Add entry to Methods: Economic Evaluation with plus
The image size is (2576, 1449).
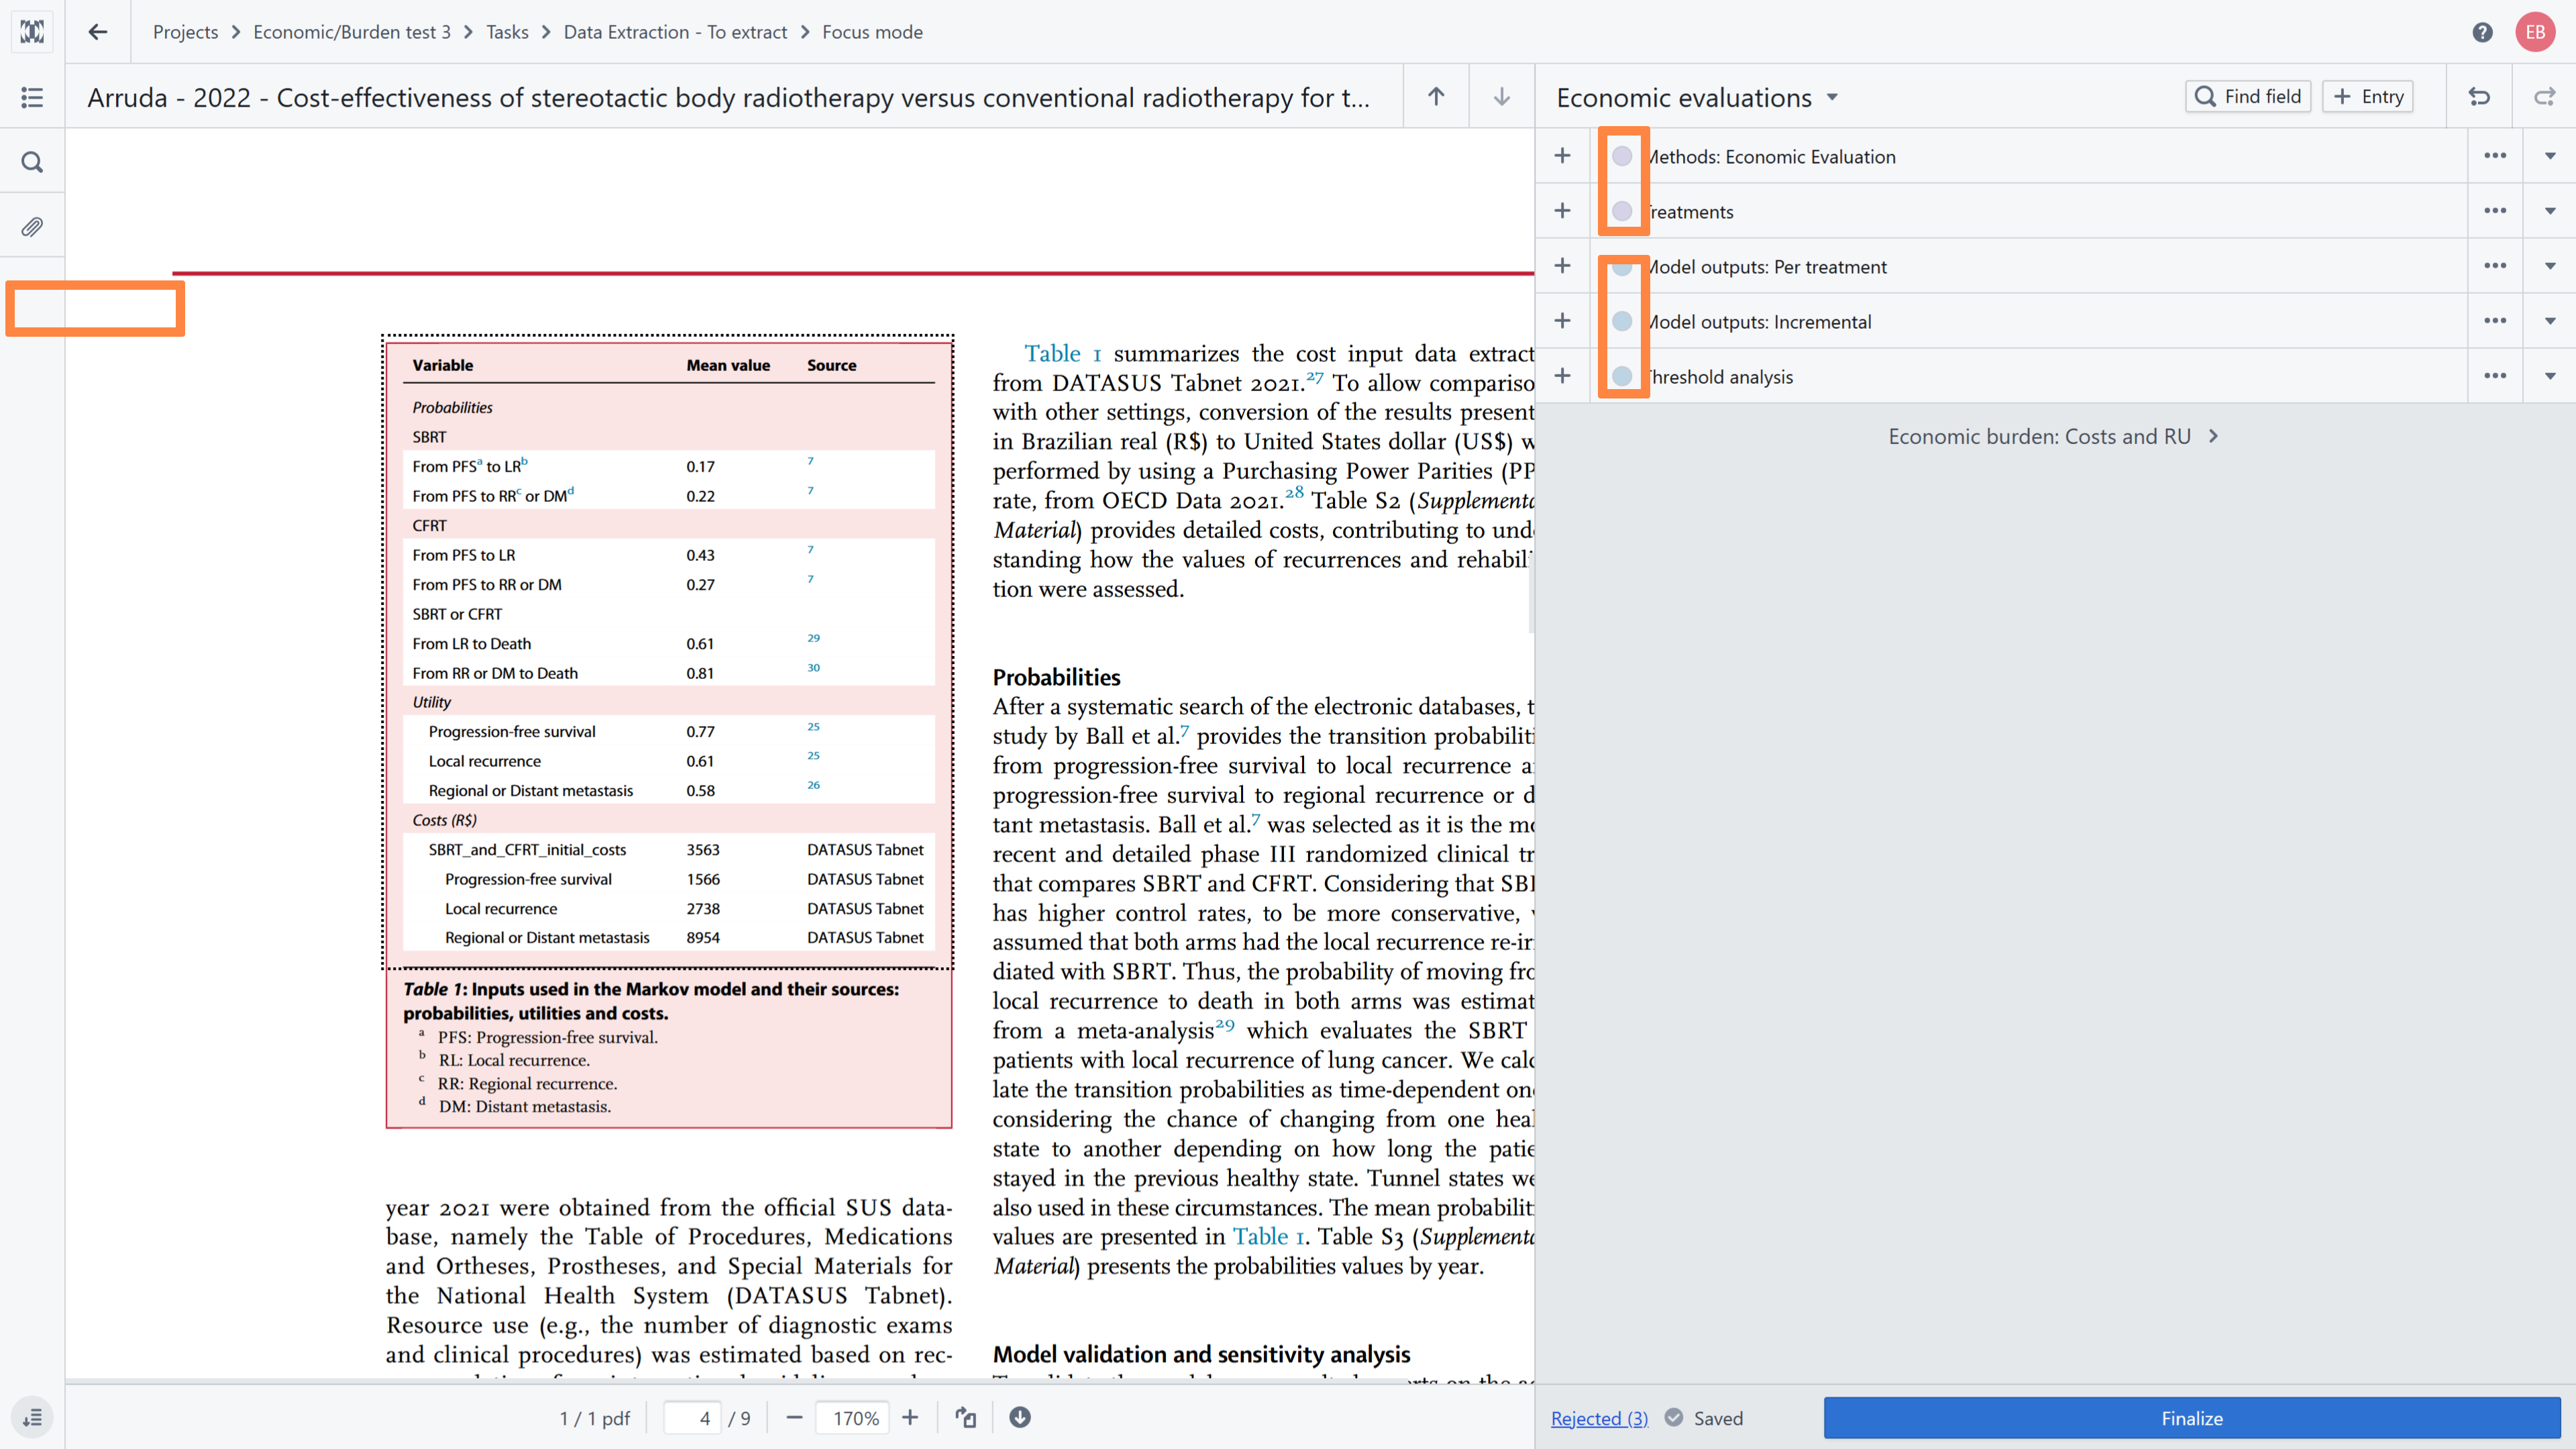1562,156
